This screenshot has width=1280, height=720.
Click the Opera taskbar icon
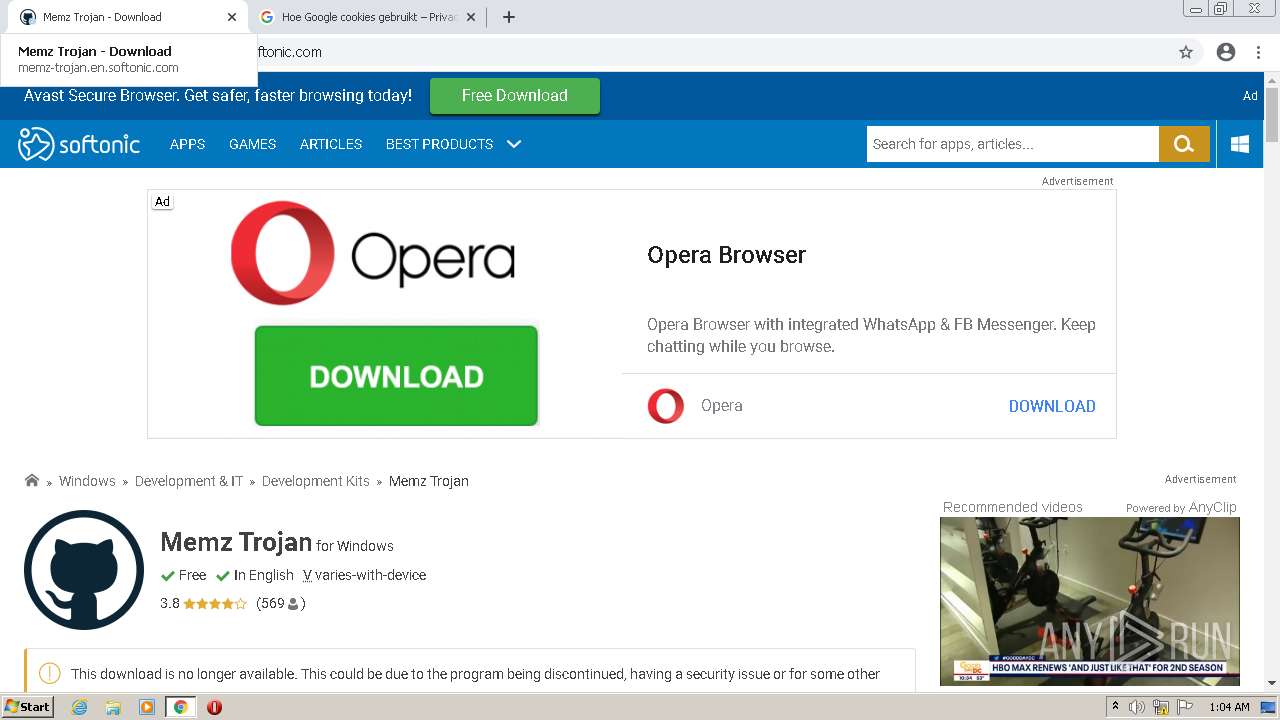click(214, 707)
